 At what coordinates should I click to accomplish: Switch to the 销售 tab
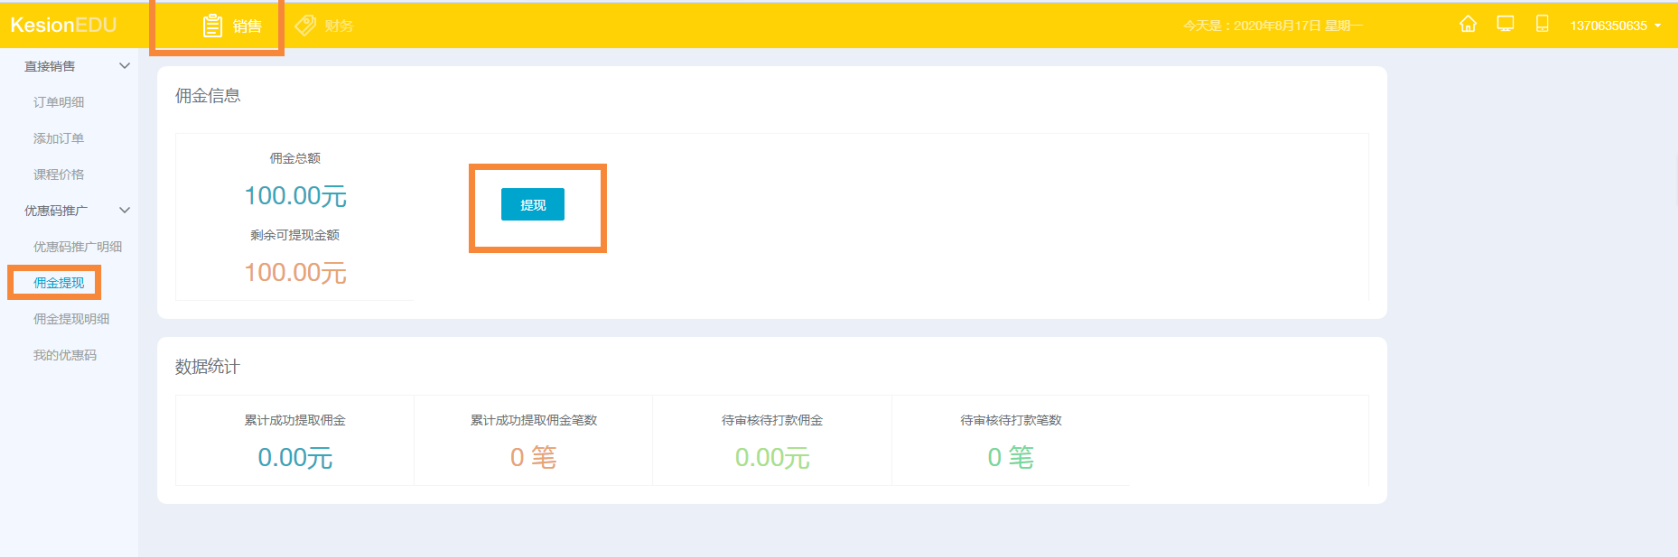246,26
